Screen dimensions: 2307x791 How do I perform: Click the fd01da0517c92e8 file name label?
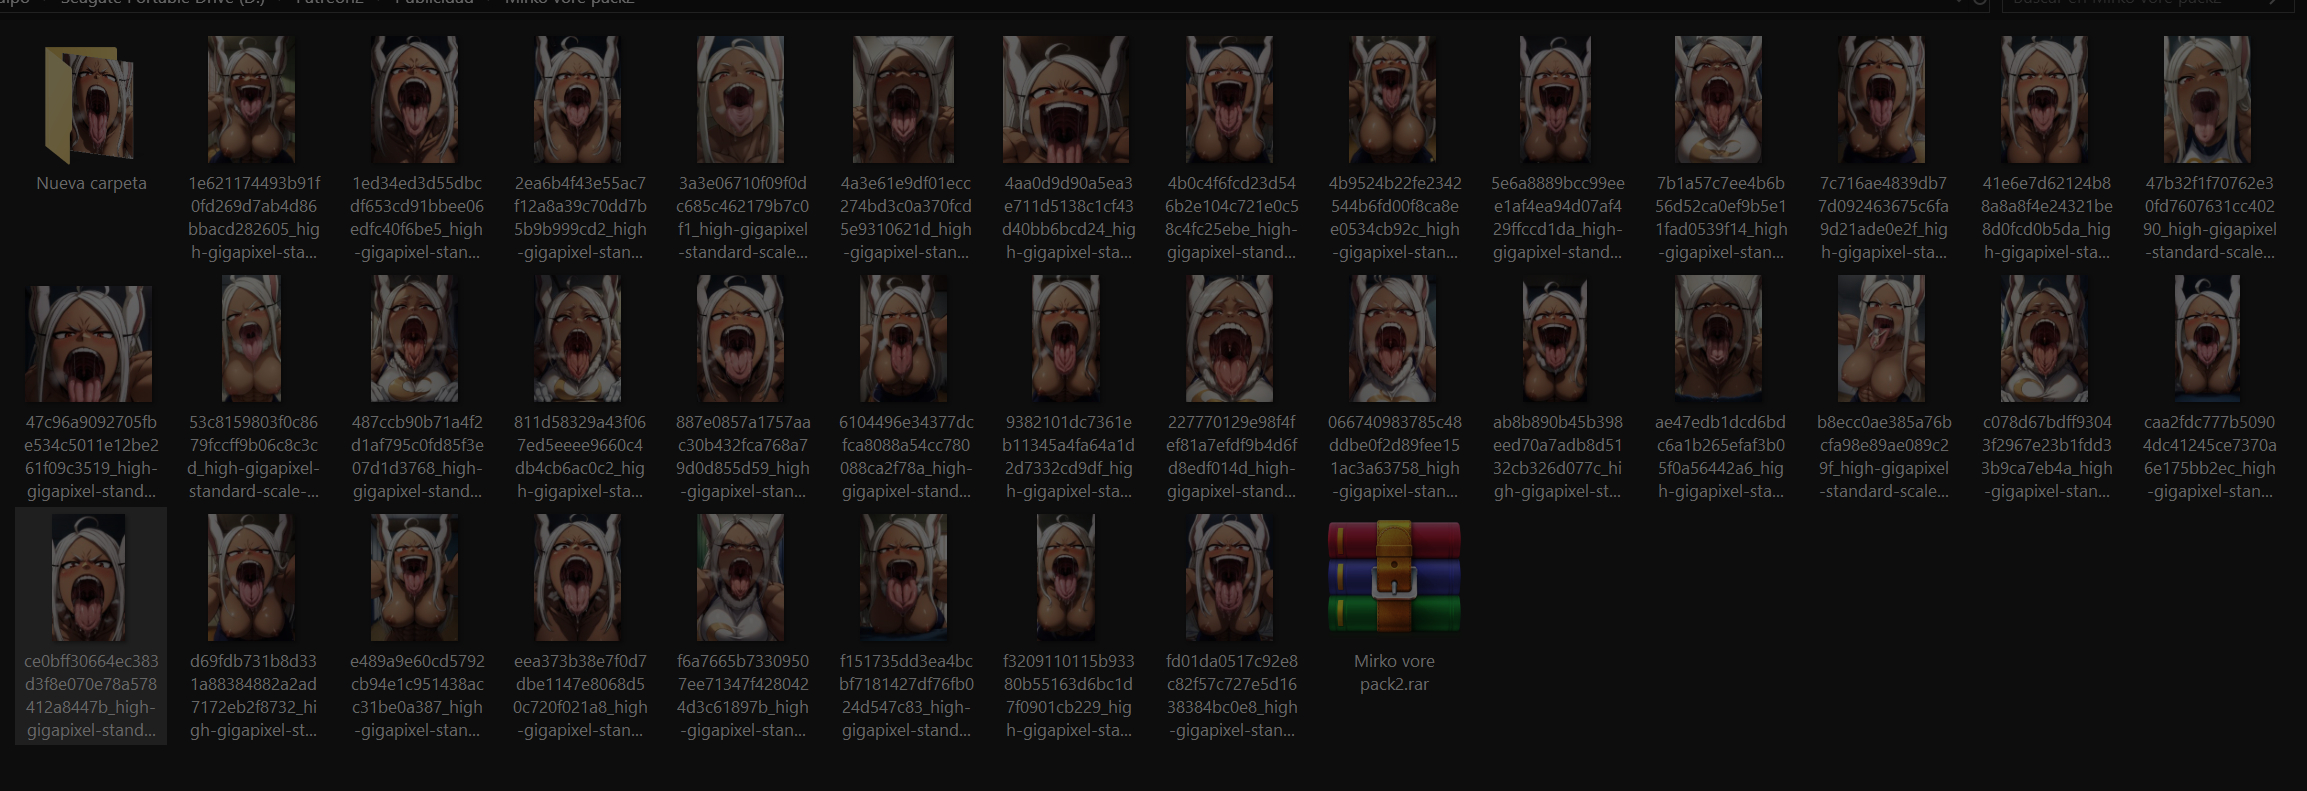(1231, 696)
